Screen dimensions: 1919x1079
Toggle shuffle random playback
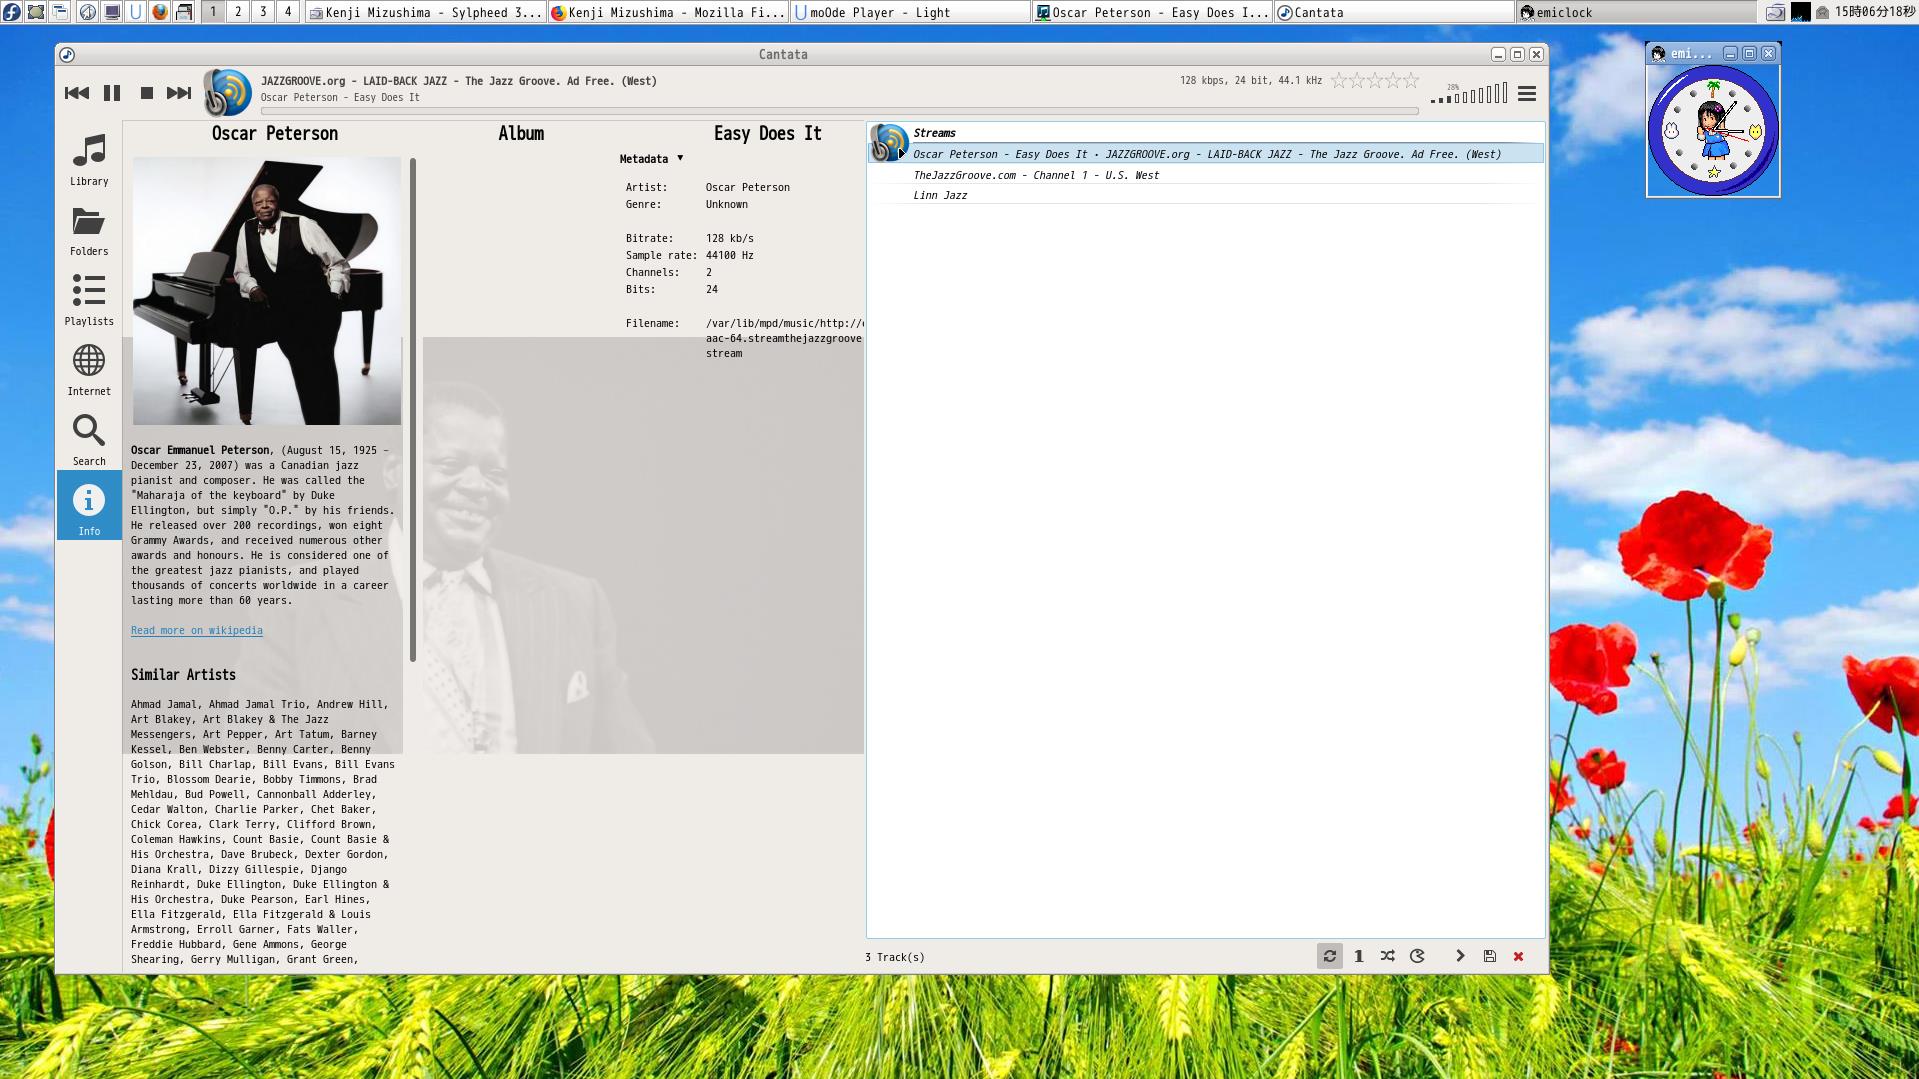[x=1388, y=956]
